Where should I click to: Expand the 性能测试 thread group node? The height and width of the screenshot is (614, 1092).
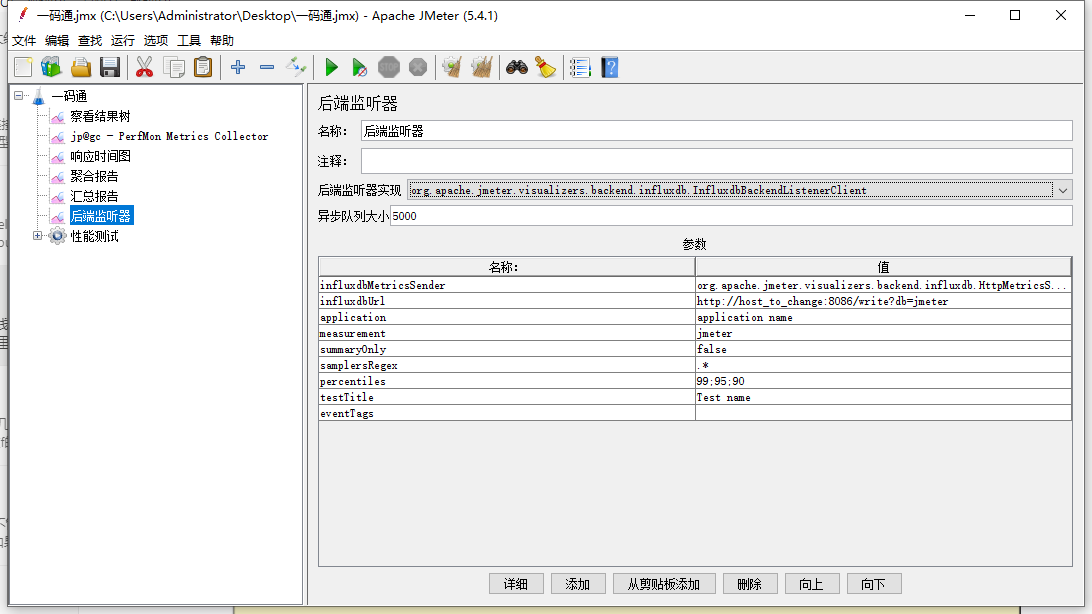point(38,236)
